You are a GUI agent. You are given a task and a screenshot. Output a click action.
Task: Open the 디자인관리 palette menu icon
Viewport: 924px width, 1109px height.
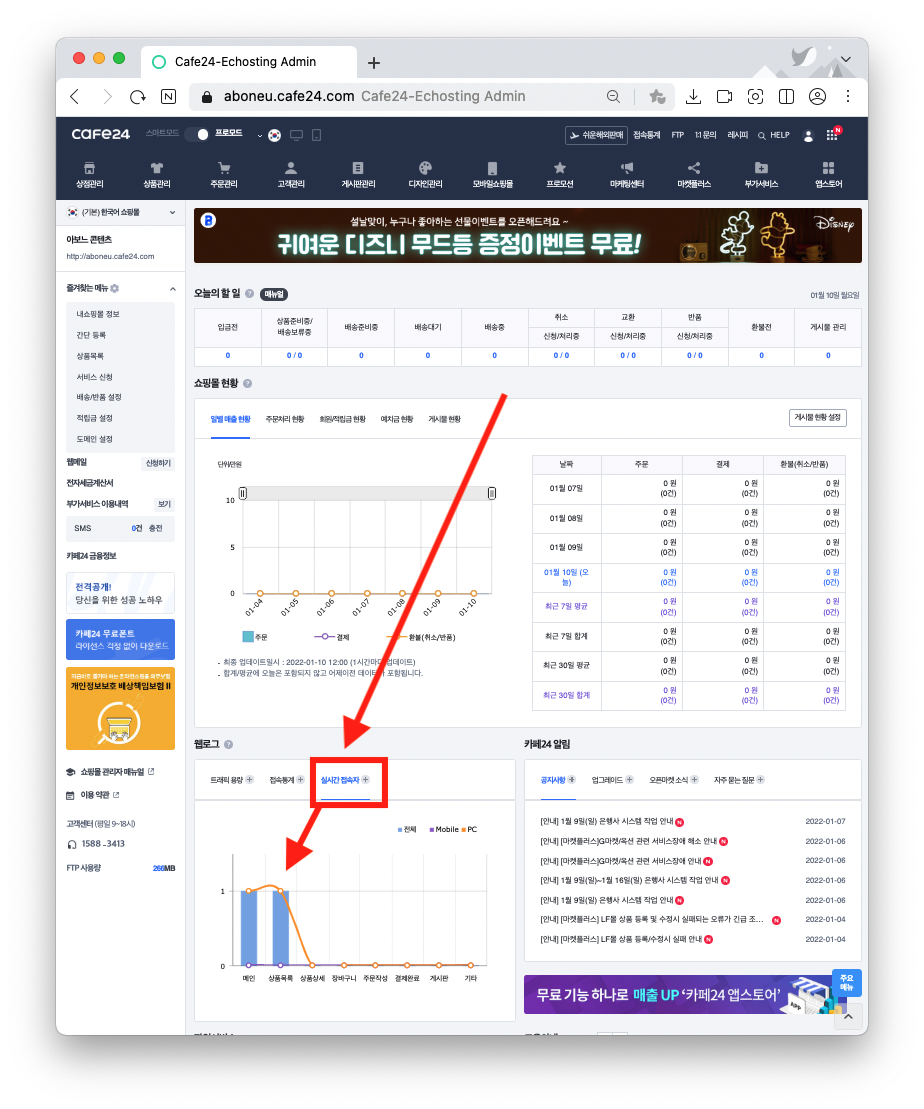425,168
